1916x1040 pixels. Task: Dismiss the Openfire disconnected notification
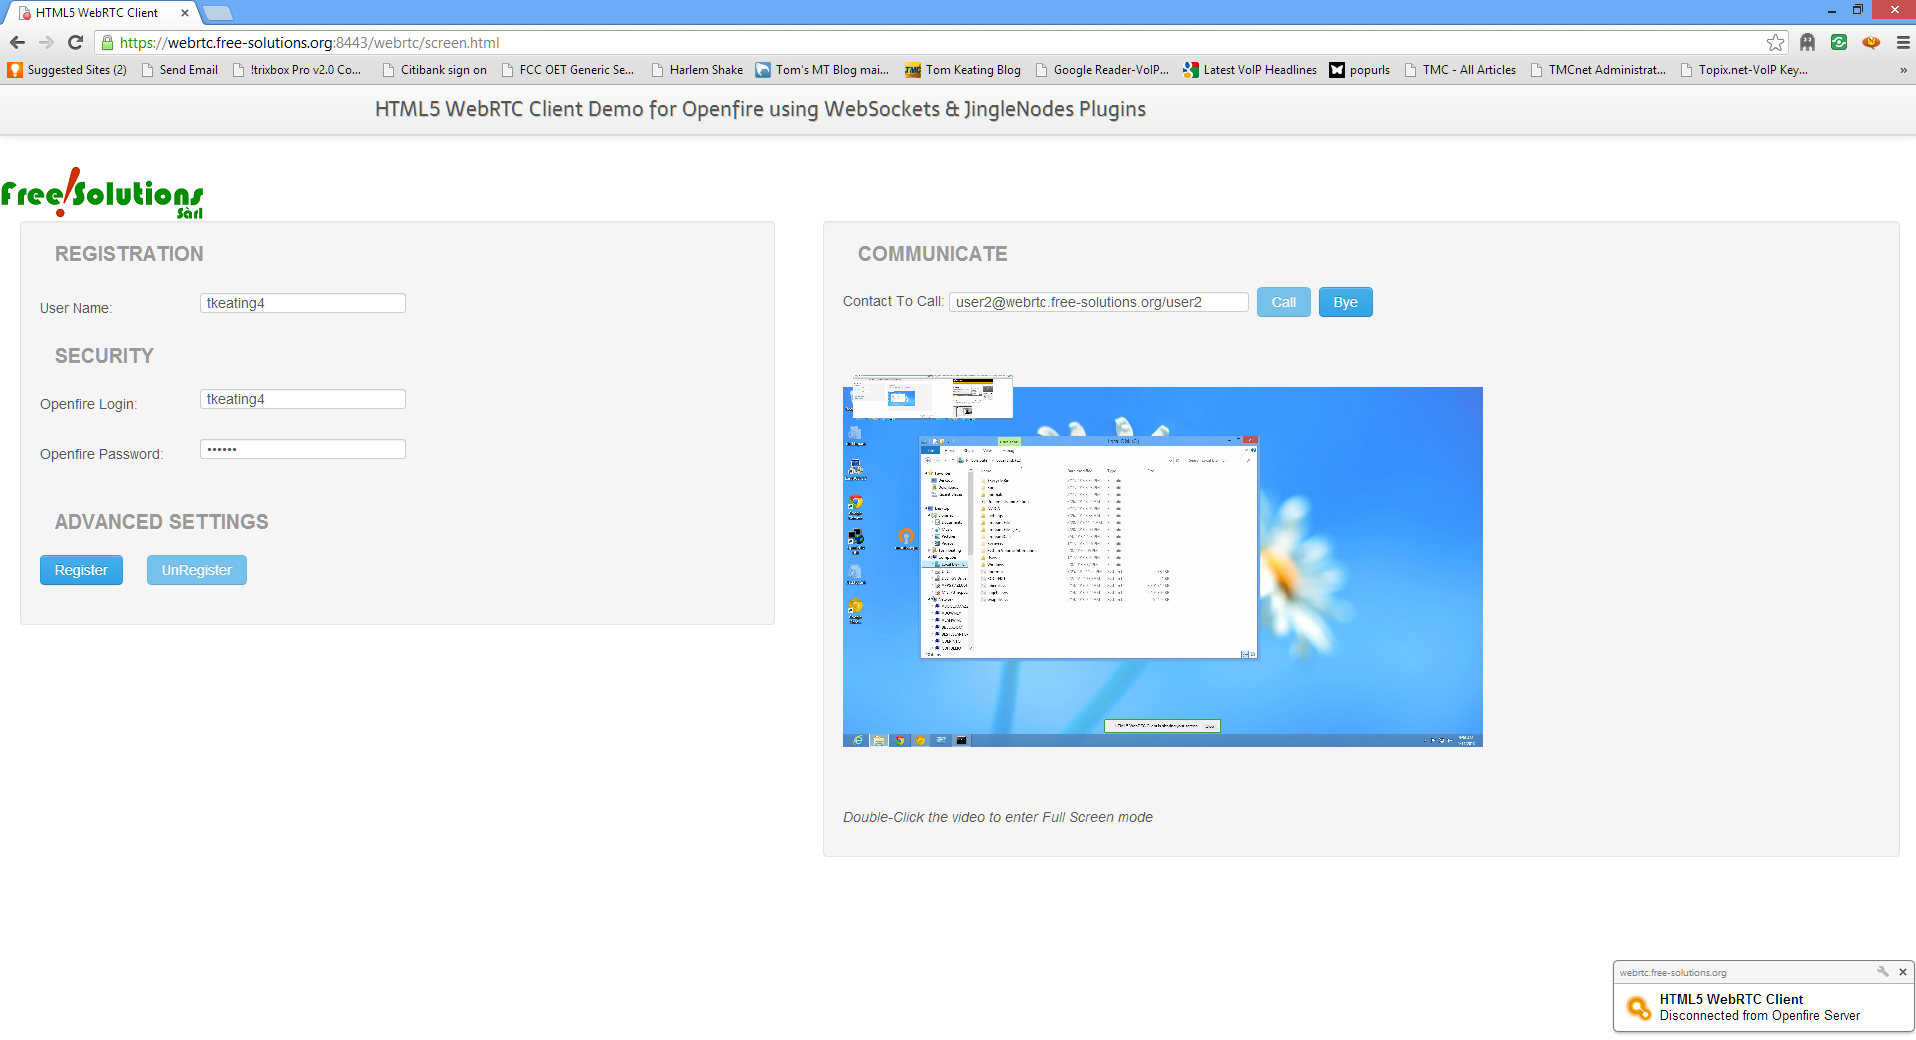coord(1903,971)
